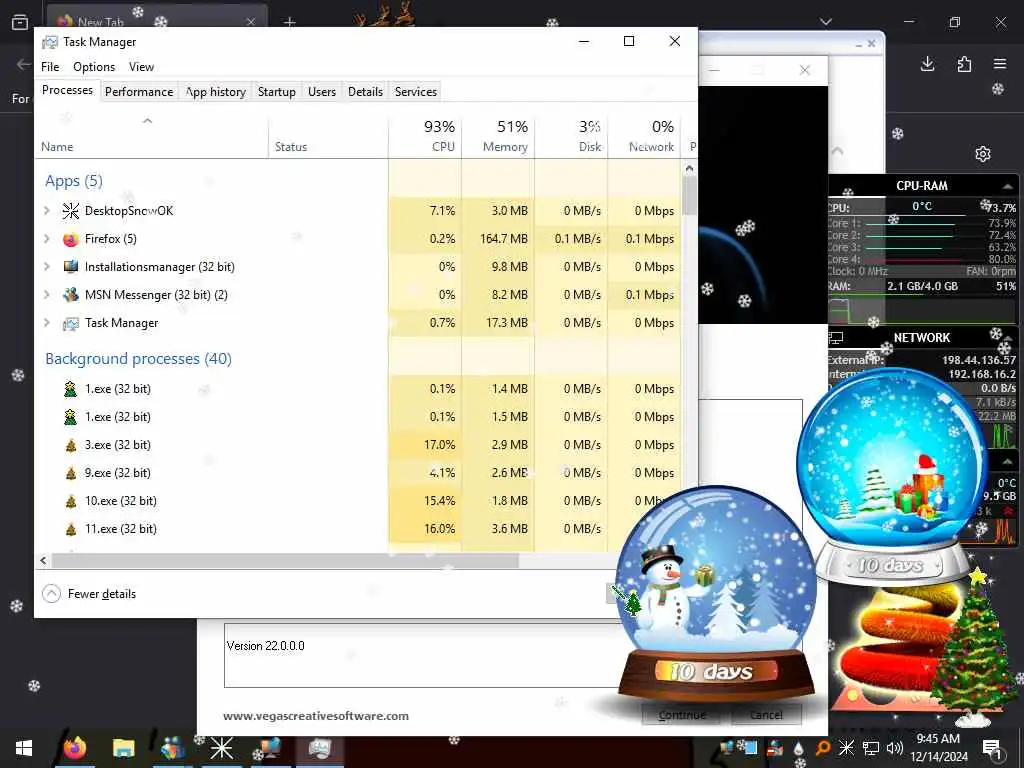Select the Firefox icon in process list
Viewport: 1024px width, 768px height.
coord(71,239)
